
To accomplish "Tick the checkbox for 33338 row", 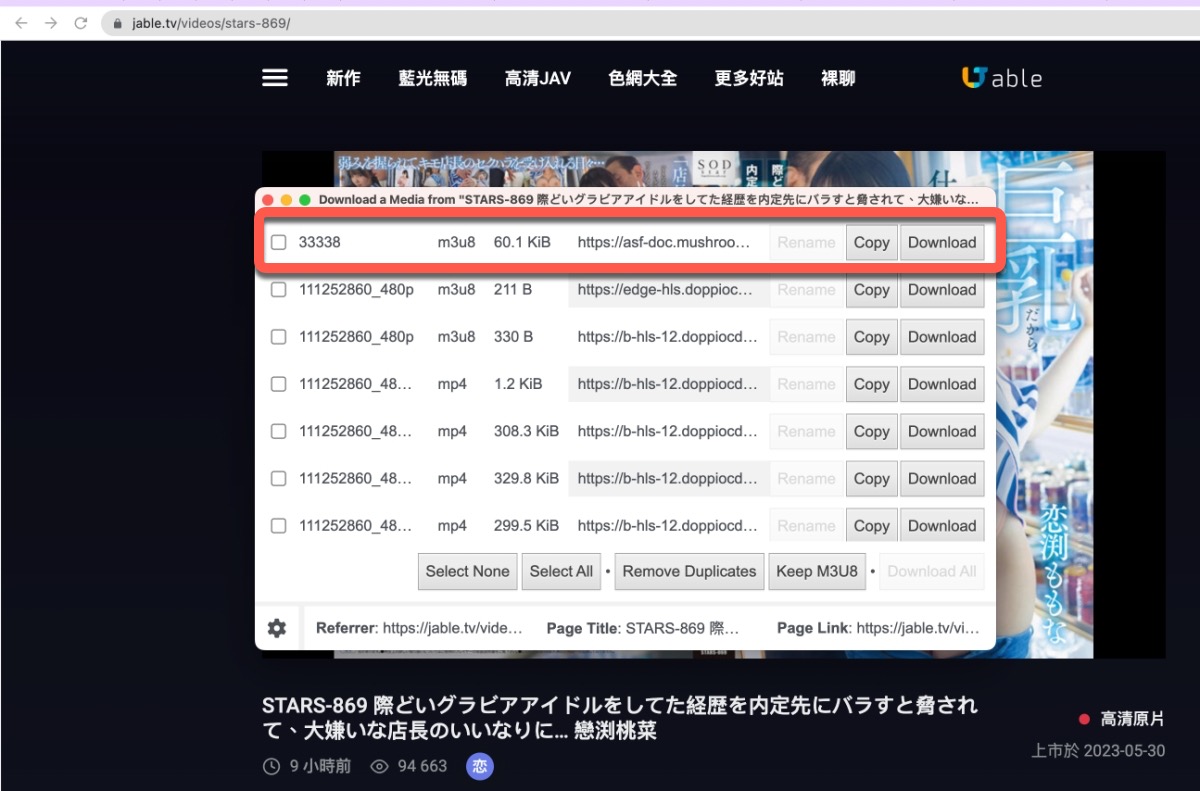I will pos(279,242).
